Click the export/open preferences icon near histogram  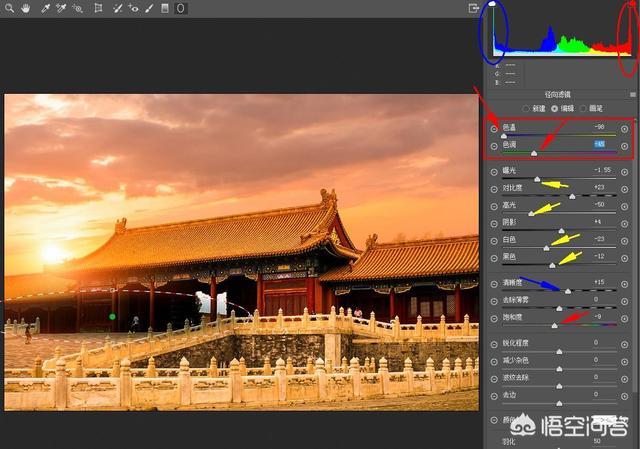click(473, 8)
